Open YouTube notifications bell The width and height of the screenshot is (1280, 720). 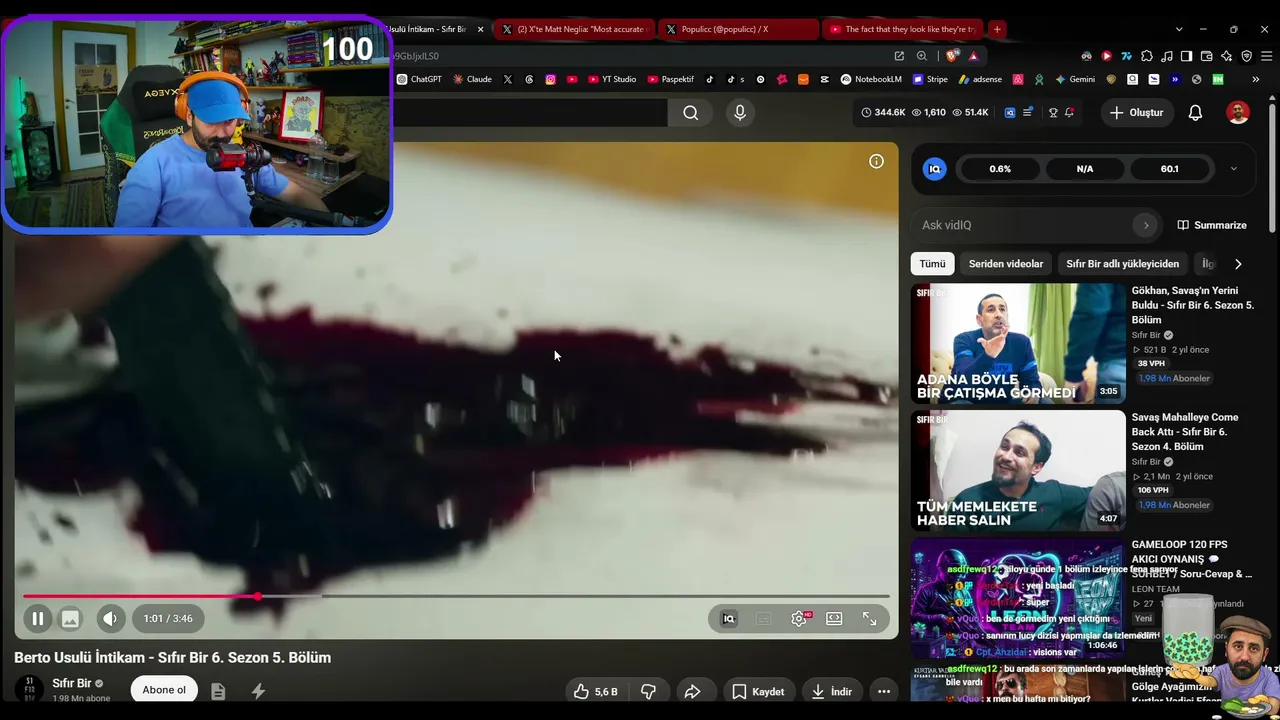pos(1195,113)
